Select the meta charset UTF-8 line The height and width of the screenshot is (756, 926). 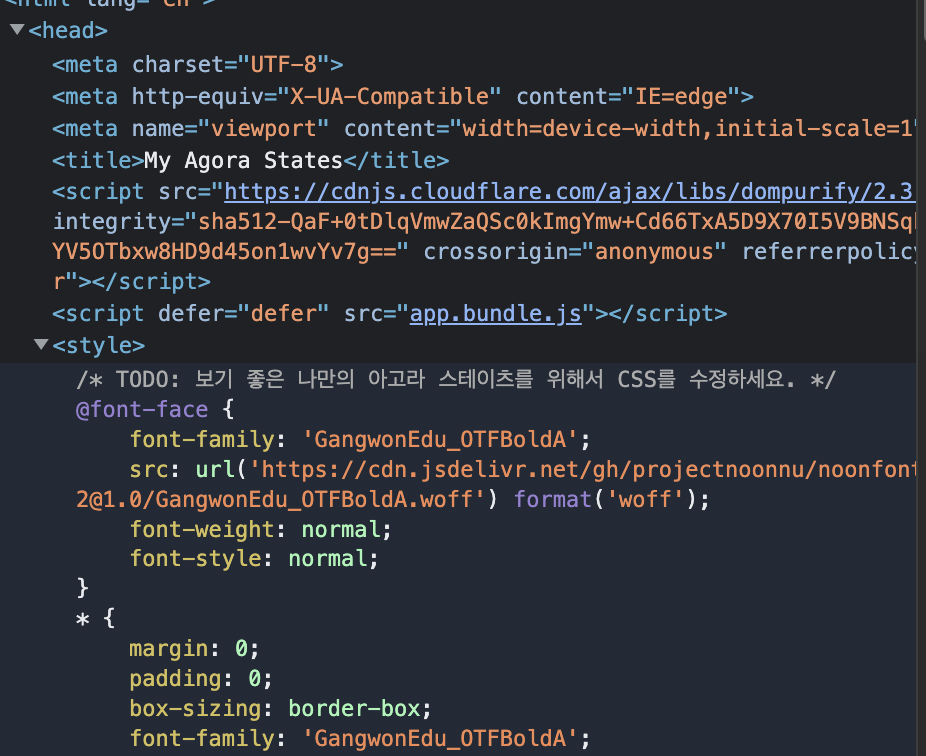click(x=198, y=64)
